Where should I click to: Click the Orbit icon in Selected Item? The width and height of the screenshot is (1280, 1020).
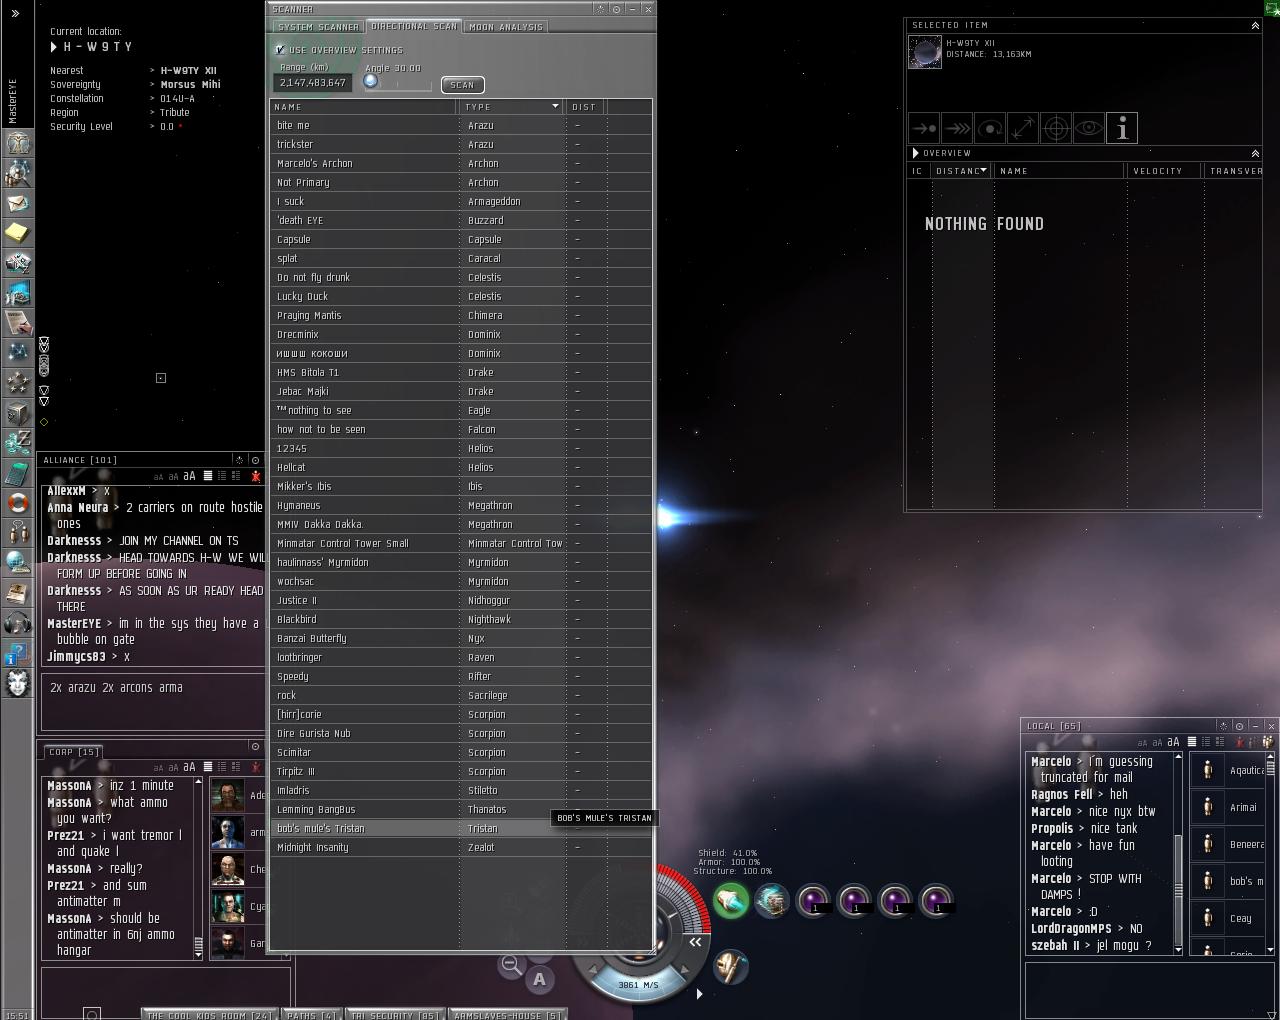(990, 128)
